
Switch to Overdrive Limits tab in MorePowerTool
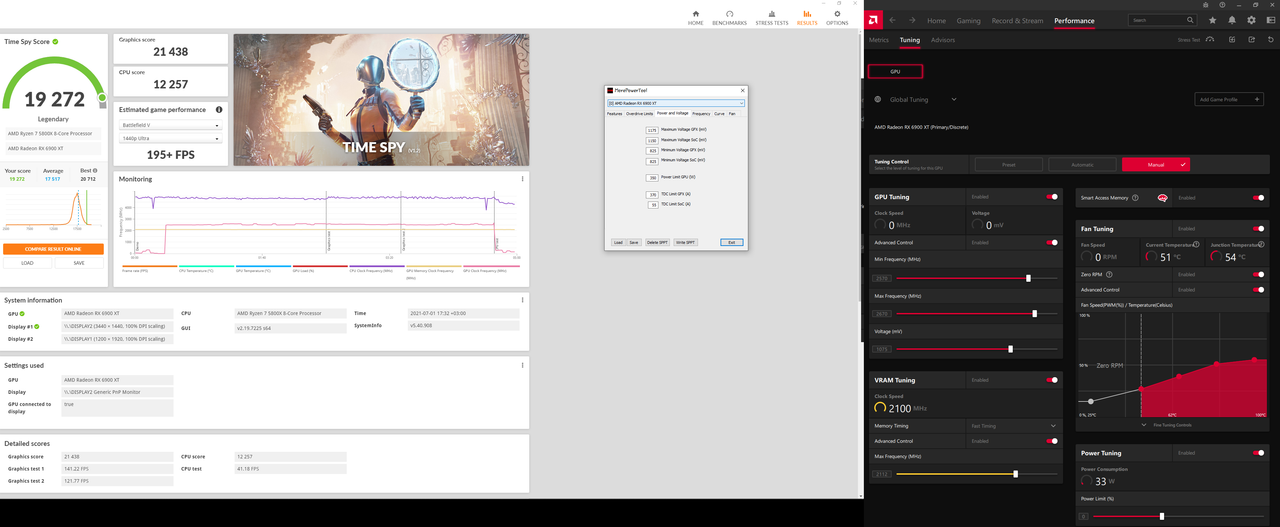click(x=640, y=114)
